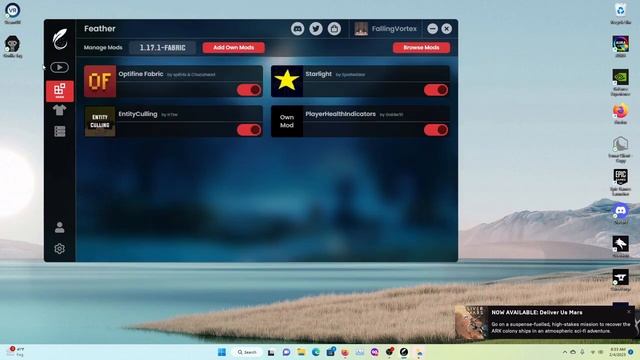Open the monkey-face desktop shortcut
Image resolution: width=640 pixels, height=360 pixels.
click(x=12, y=47)
